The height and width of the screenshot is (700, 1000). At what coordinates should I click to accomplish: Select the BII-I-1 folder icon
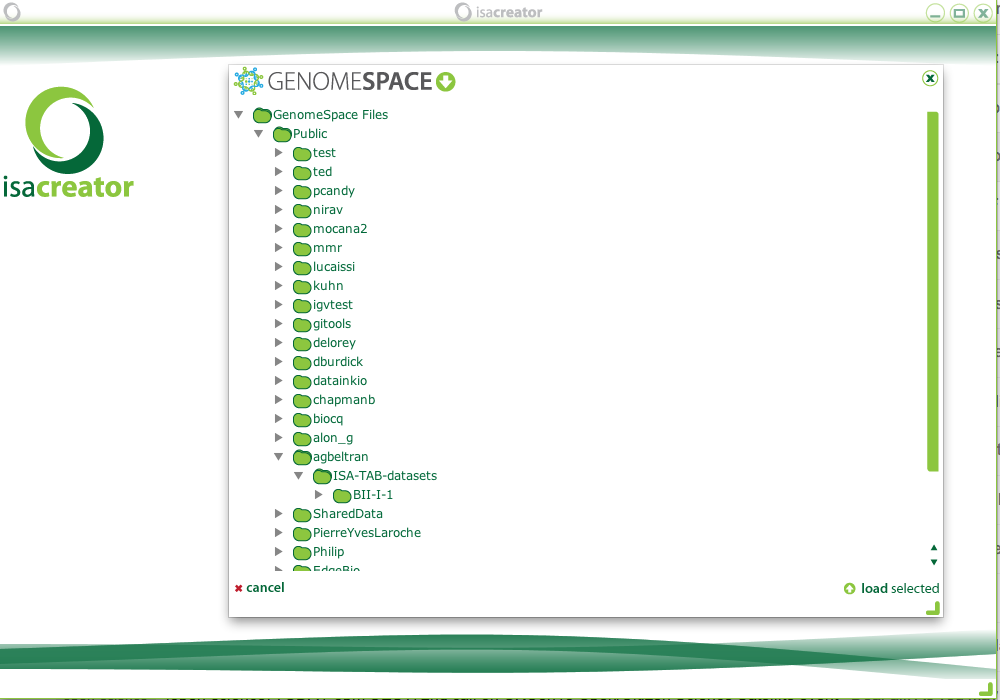(x=342, y=495)
